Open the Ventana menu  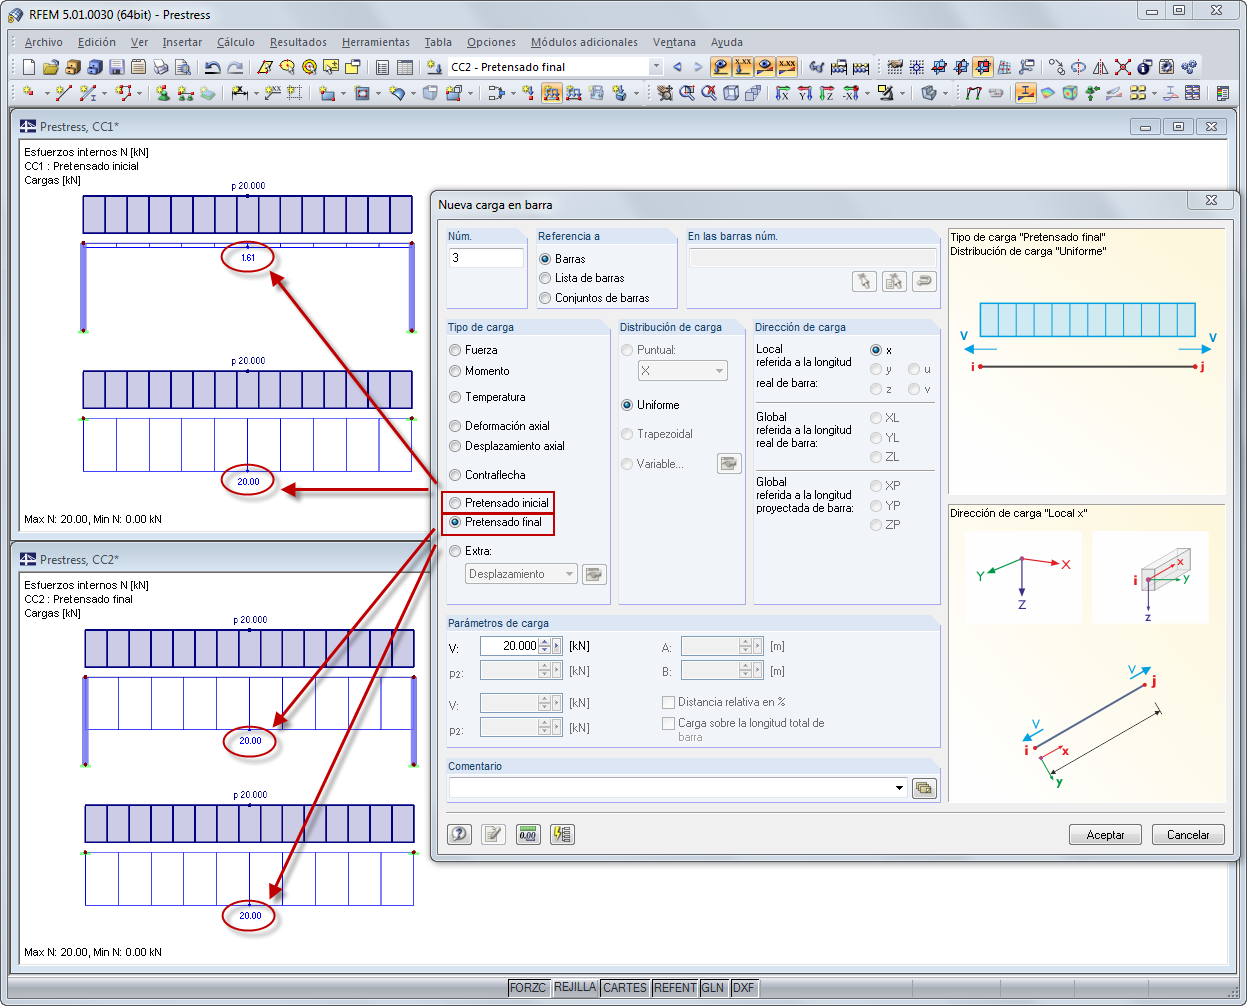point(674,42)
